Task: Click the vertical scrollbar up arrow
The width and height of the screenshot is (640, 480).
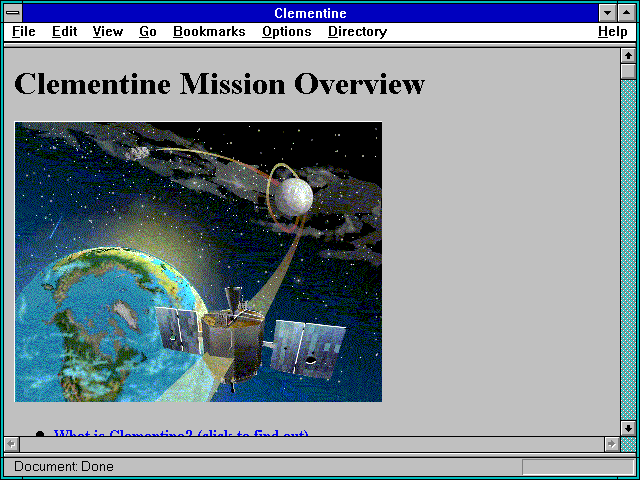Action: tap(628, 56)
